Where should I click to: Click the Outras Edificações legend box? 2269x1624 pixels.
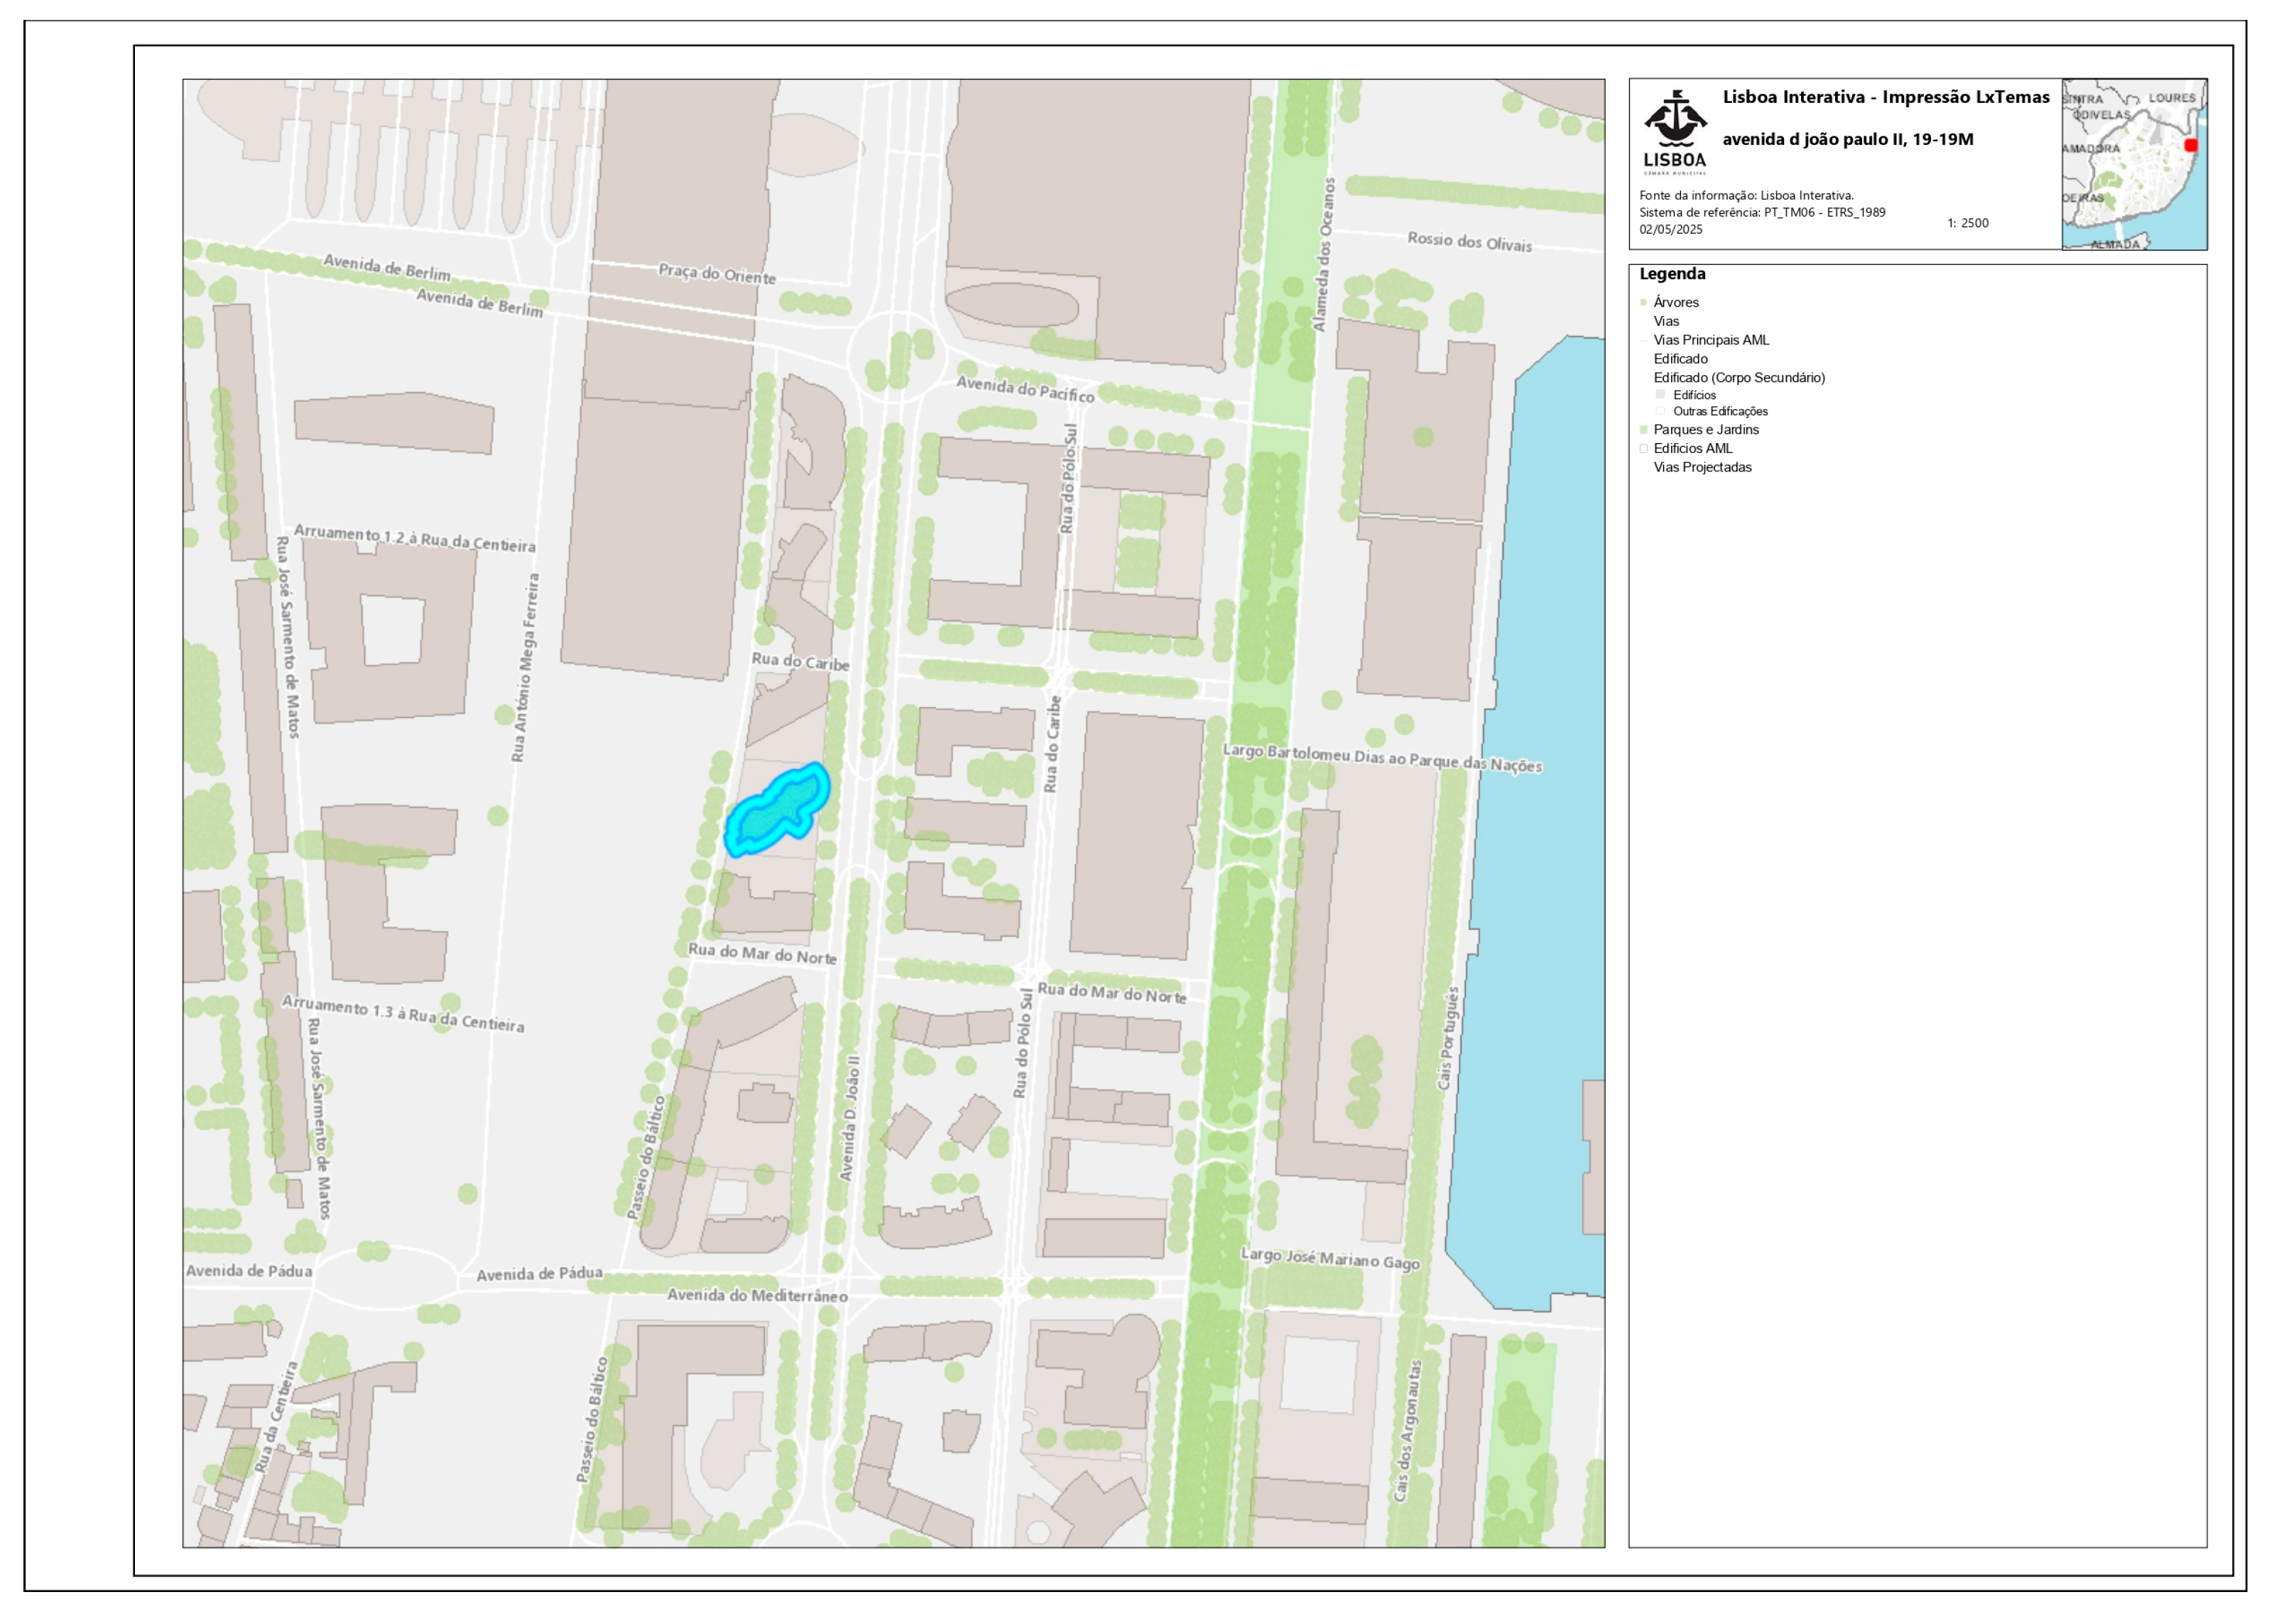point(1660,411)
